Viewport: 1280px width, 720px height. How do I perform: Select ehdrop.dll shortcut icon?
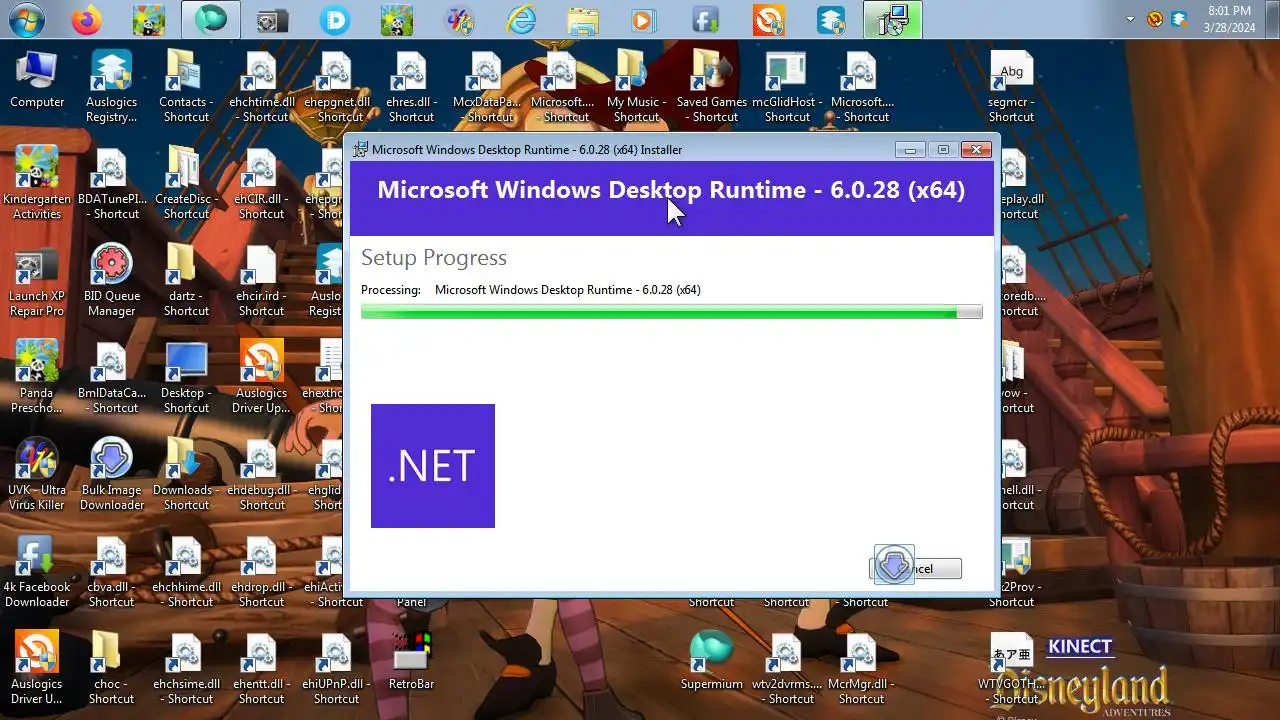click(262, 572)
